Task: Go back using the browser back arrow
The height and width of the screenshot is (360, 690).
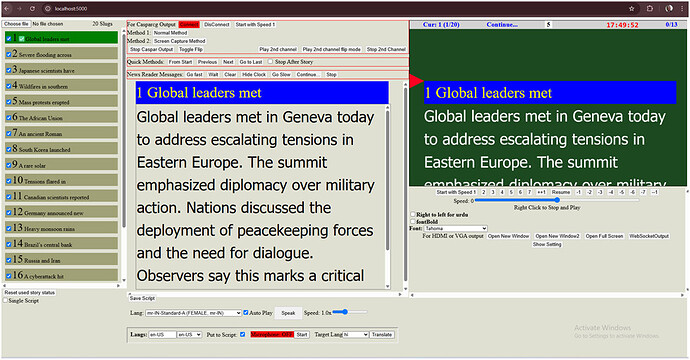Action: point(7,8)
